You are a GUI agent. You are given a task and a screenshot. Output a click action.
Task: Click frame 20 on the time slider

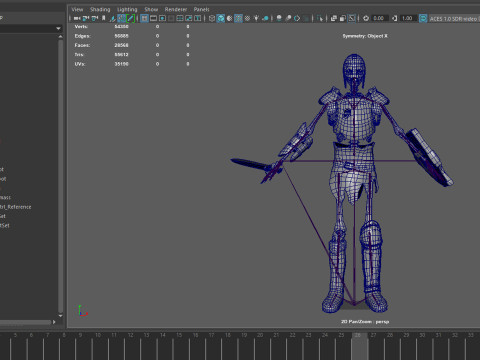point(260,335)
